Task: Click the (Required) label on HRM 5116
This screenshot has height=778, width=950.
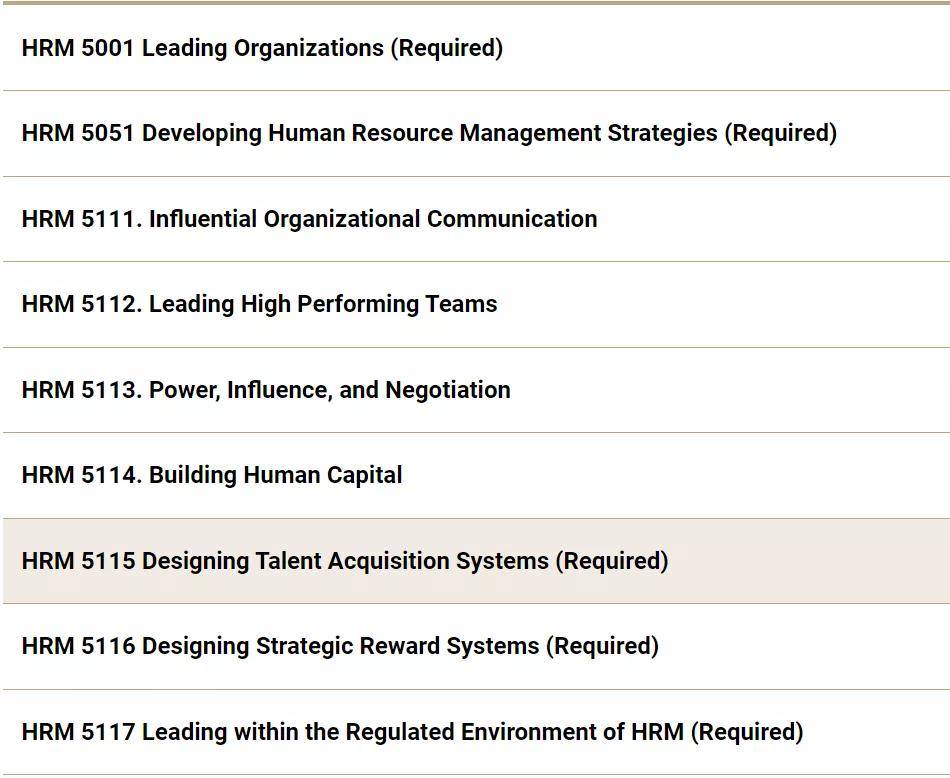Action: [x=603, y=647]
